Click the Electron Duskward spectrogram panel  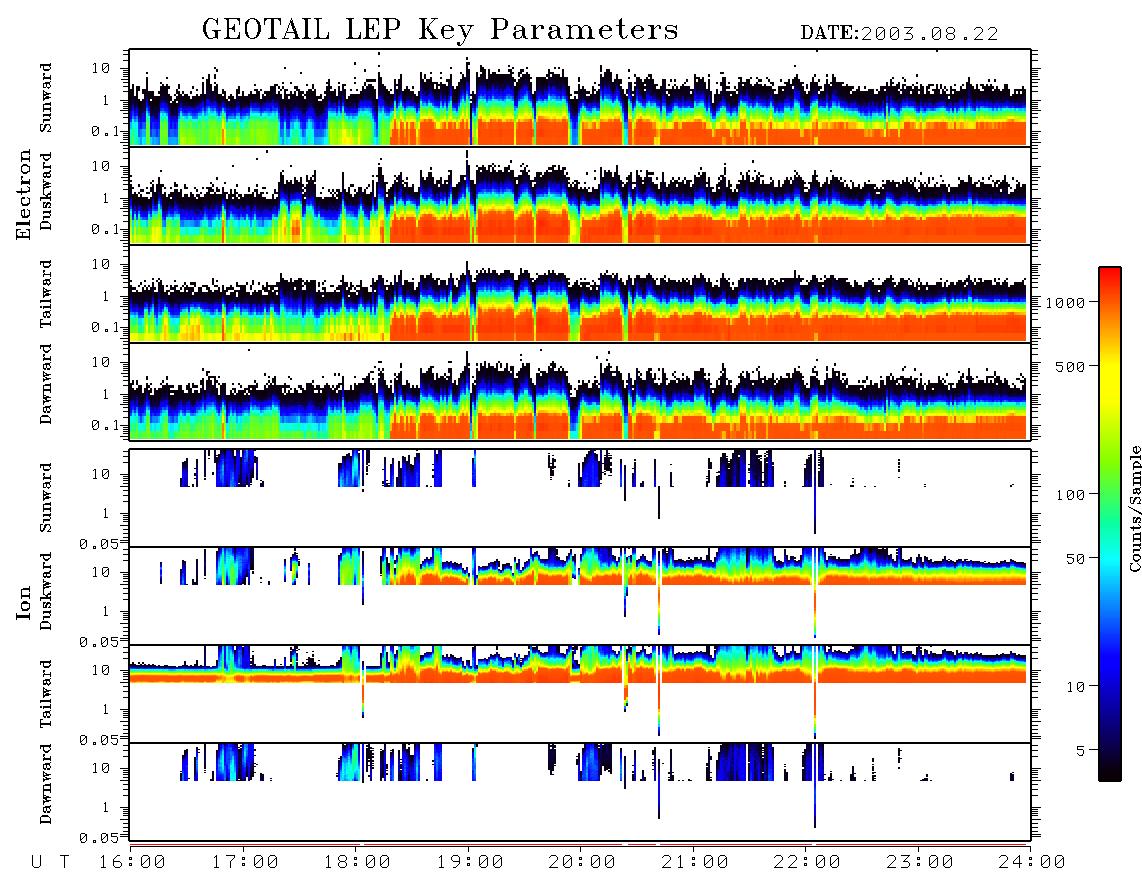580,196
